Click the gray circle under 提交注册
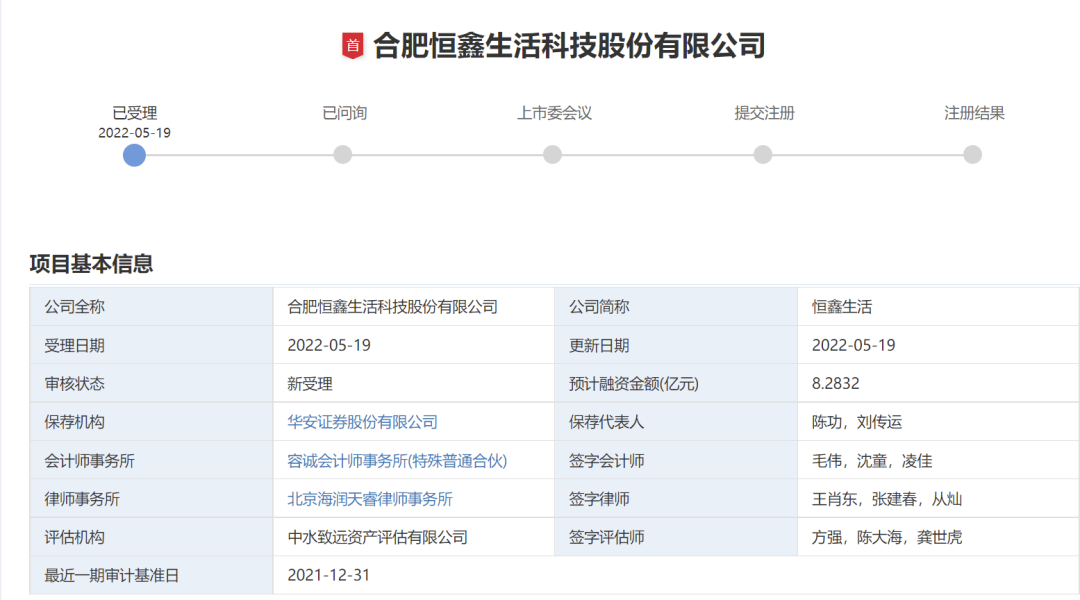This screenshot has height=600, width=1080. coord(762,155)
